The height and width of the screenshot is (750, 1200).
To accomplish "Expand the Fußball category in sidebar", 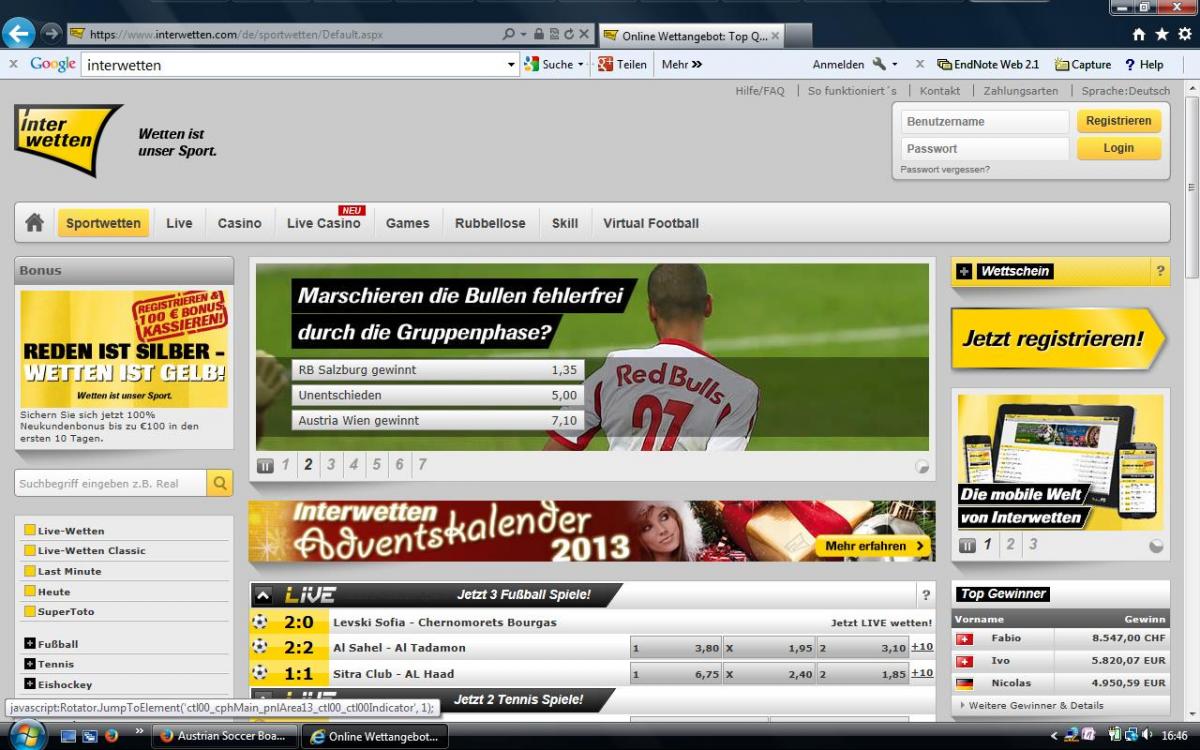I will 30,644.
